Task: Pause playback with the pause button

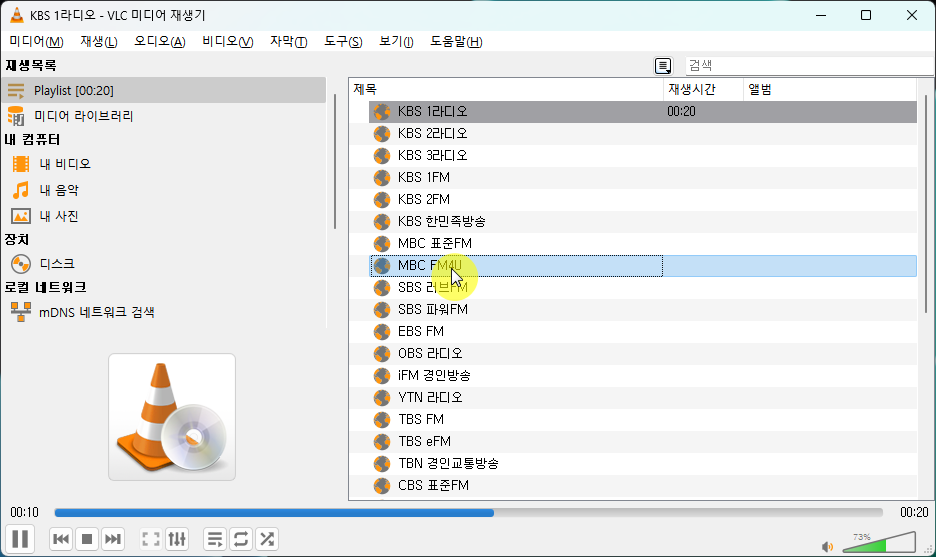Action: click(x=20, y=539)
